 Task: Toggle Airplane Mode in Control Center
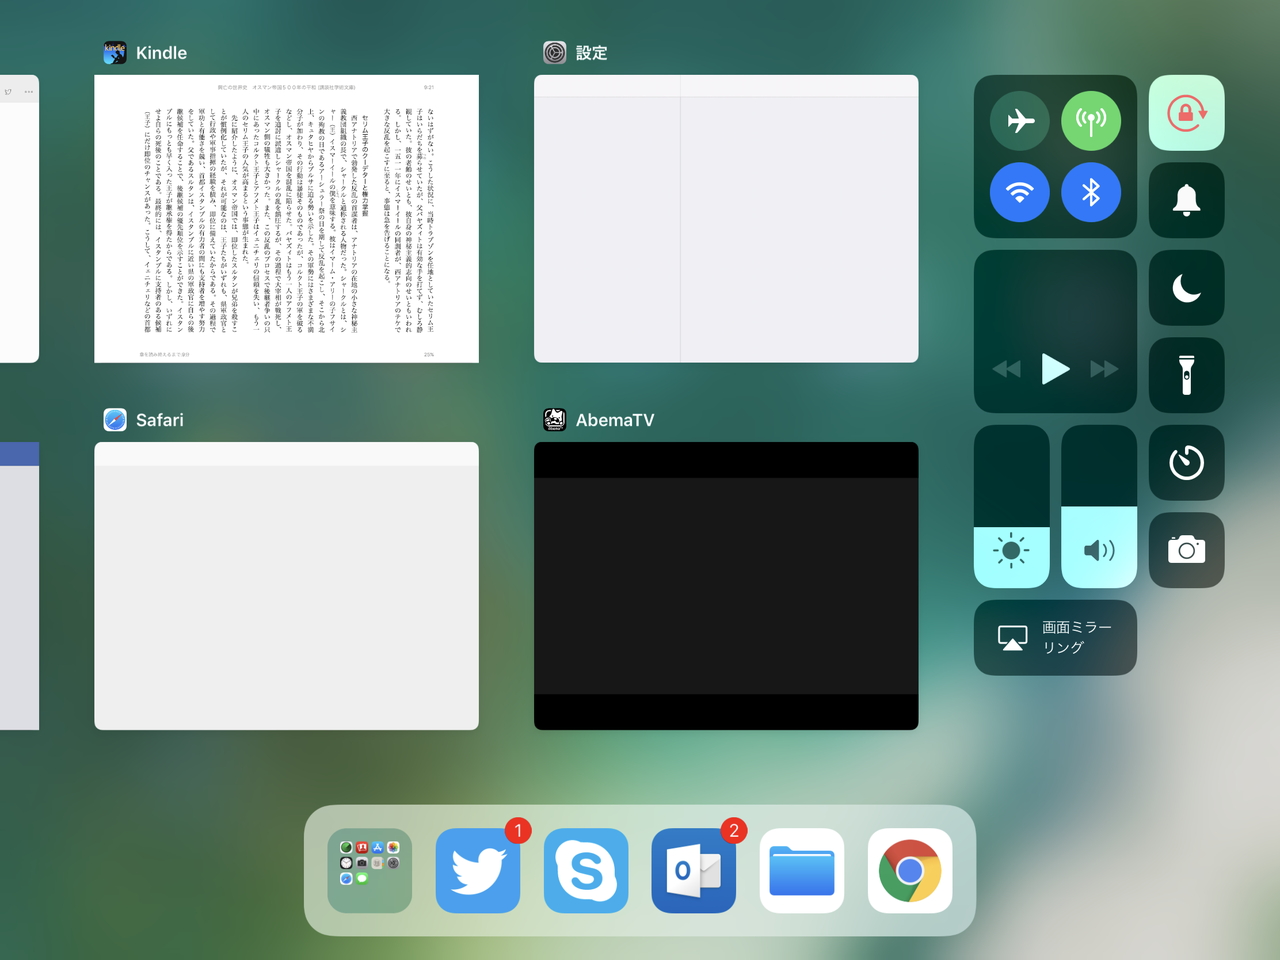pos(1020,121)
